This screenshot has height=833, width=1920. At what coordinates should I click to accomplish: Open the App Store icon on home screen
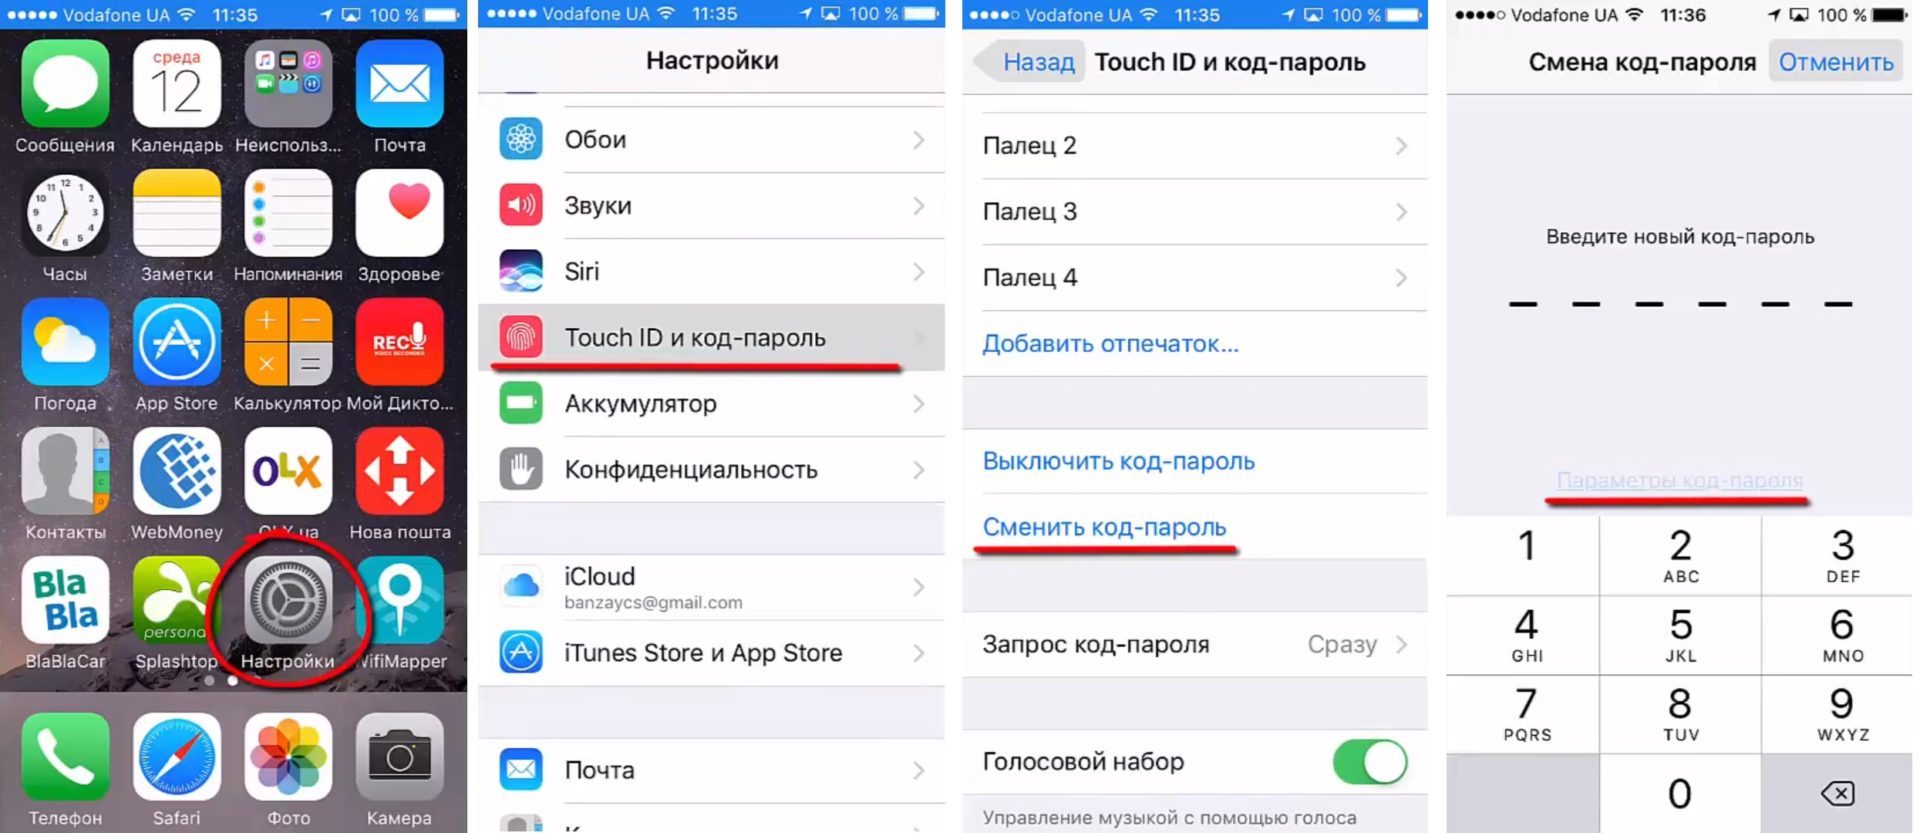pyautogui.click(x=177, y=342)
